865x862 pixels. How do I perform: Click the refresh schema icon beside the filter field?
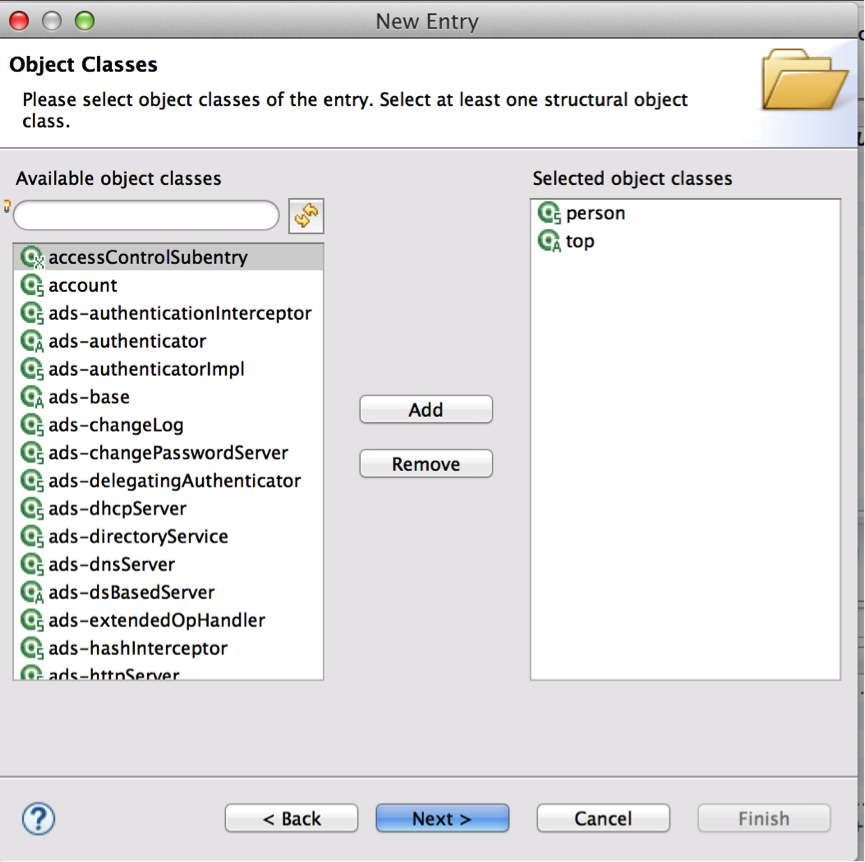(307, 215)
